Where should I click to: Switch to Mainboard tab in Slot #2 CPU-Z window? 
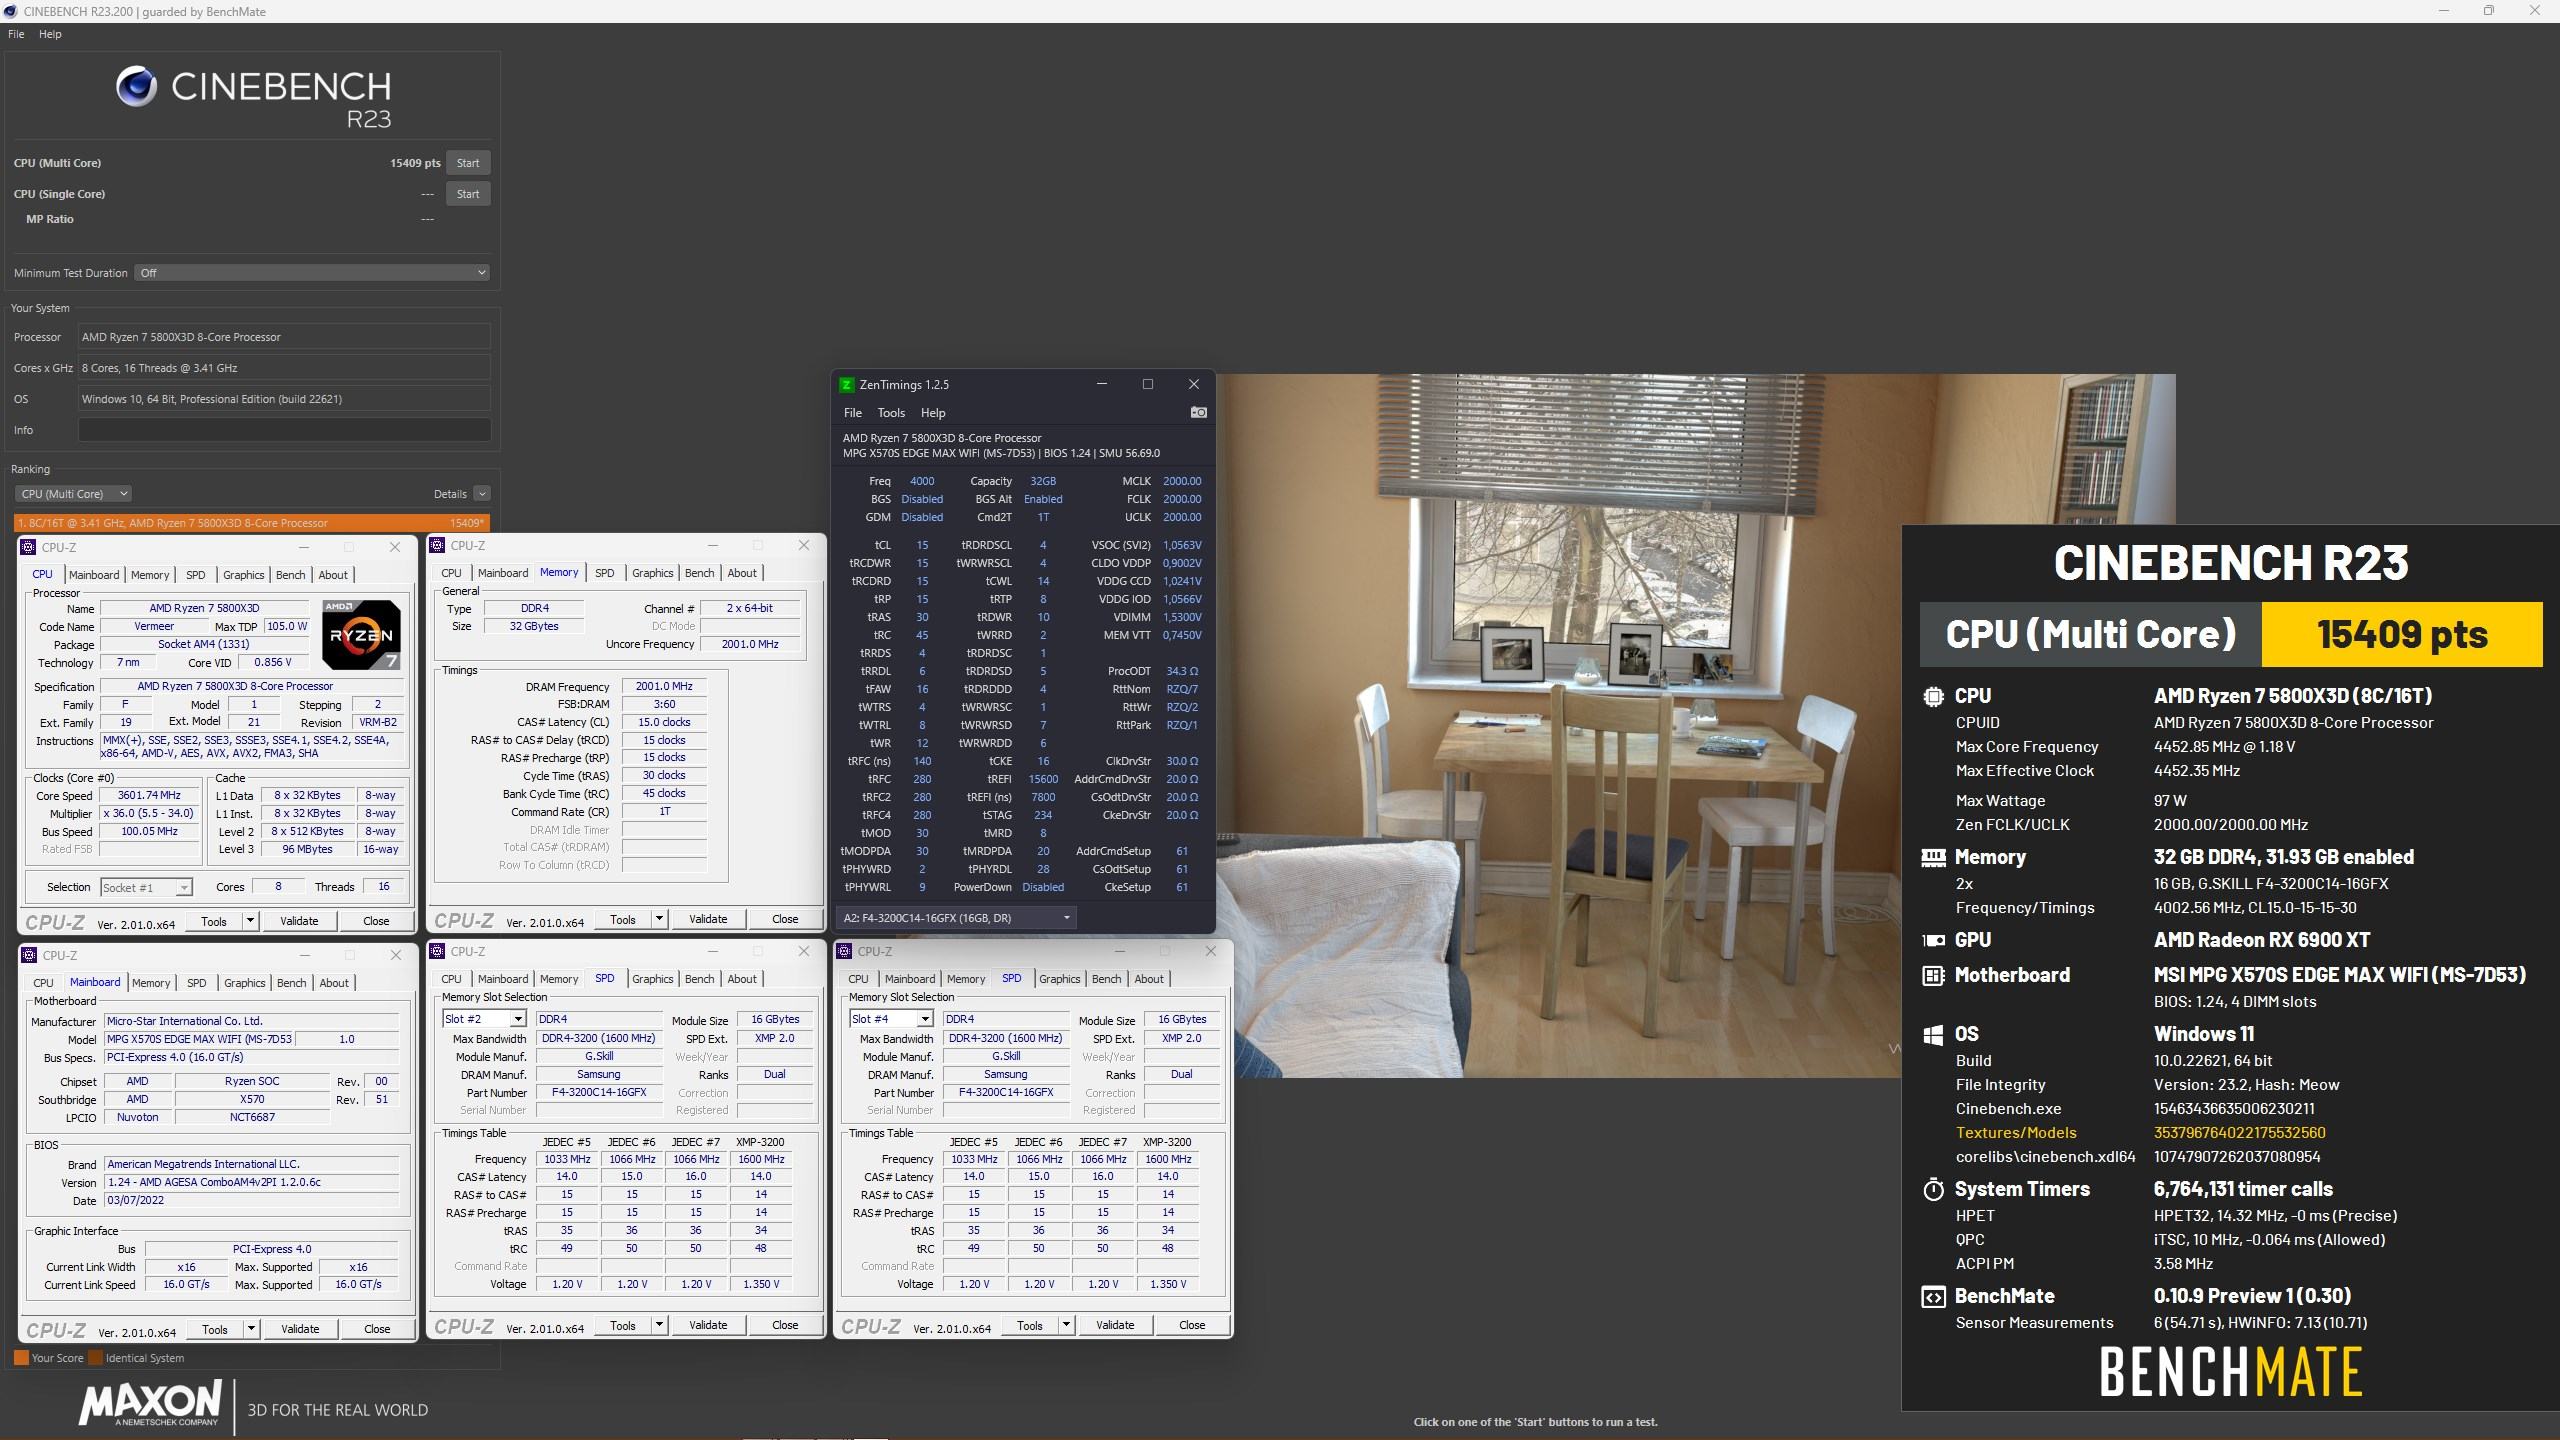coord(503,979)
